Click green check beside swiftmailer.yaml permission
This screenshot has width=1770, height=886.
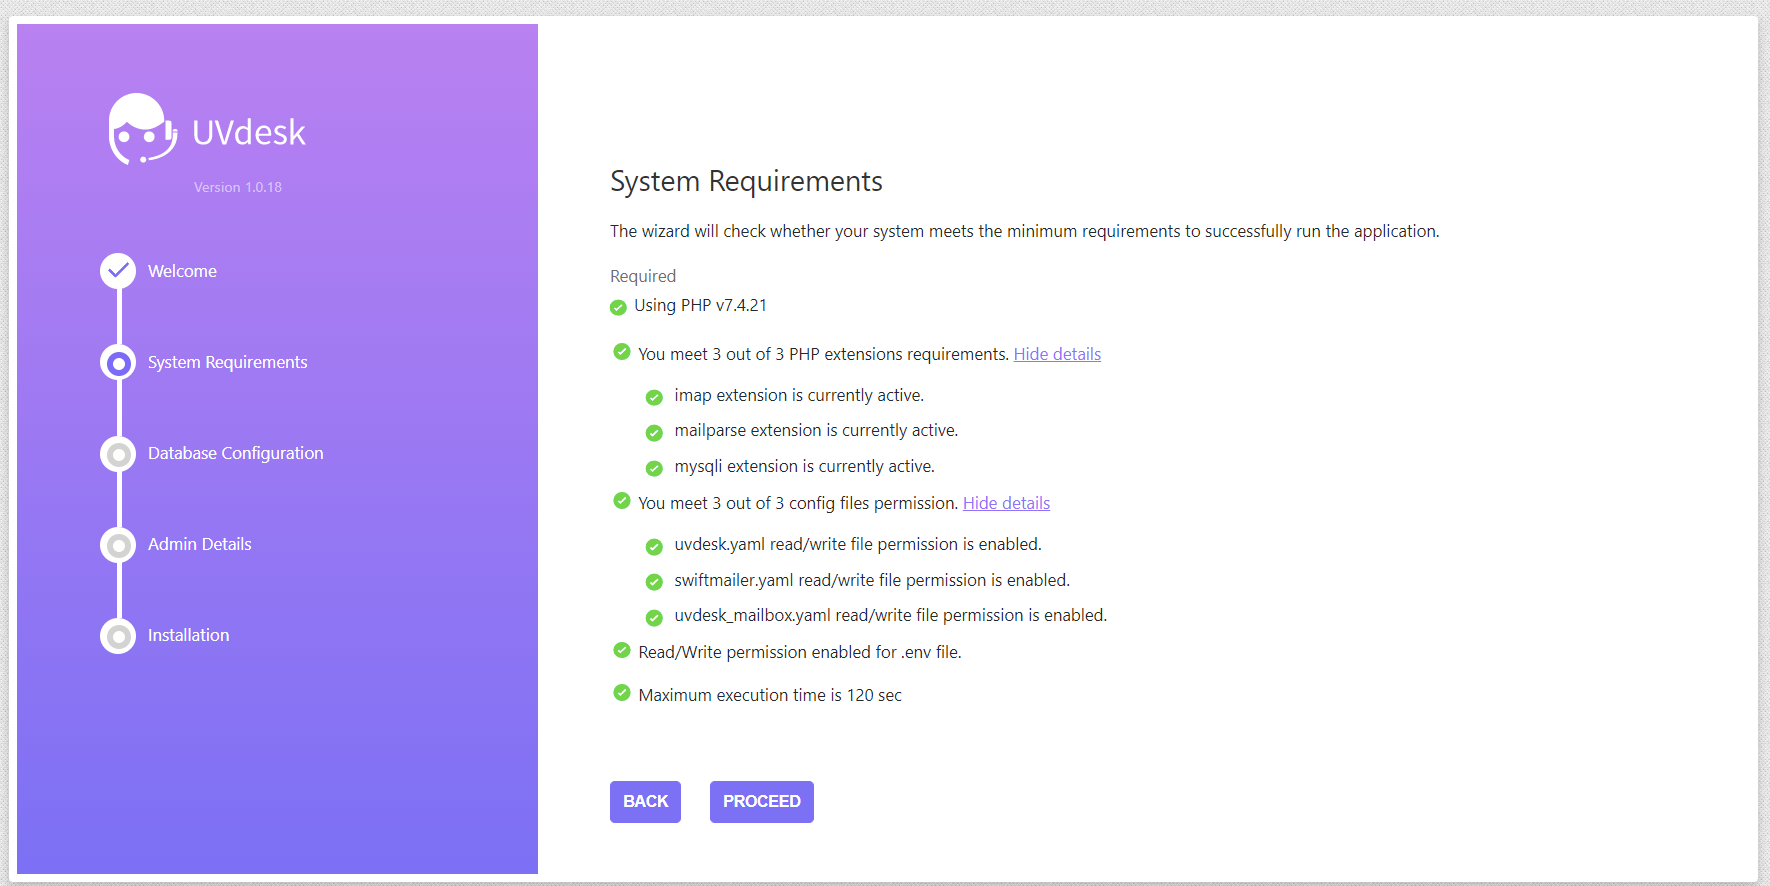[x=654, y=582]
